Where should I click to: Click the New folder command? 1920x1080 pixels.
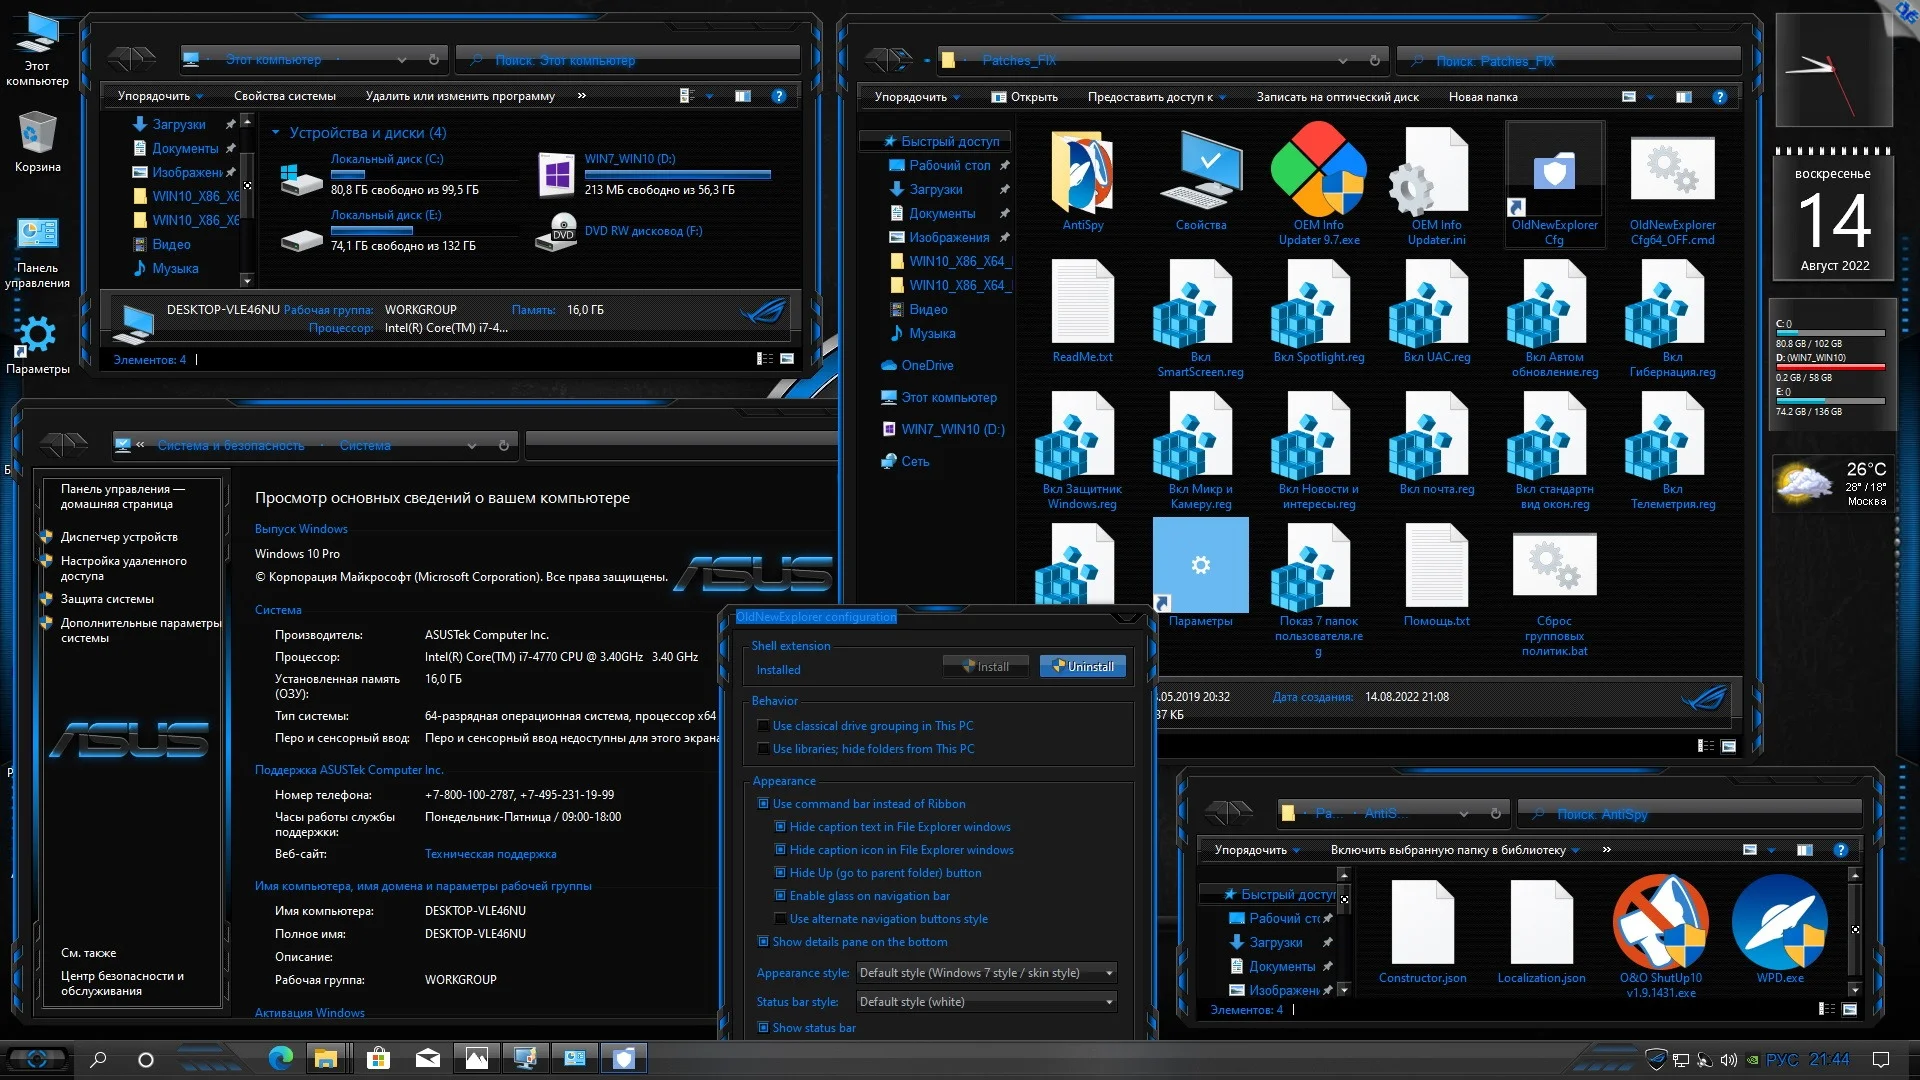pyautogui.click(x=1482, y=97)
